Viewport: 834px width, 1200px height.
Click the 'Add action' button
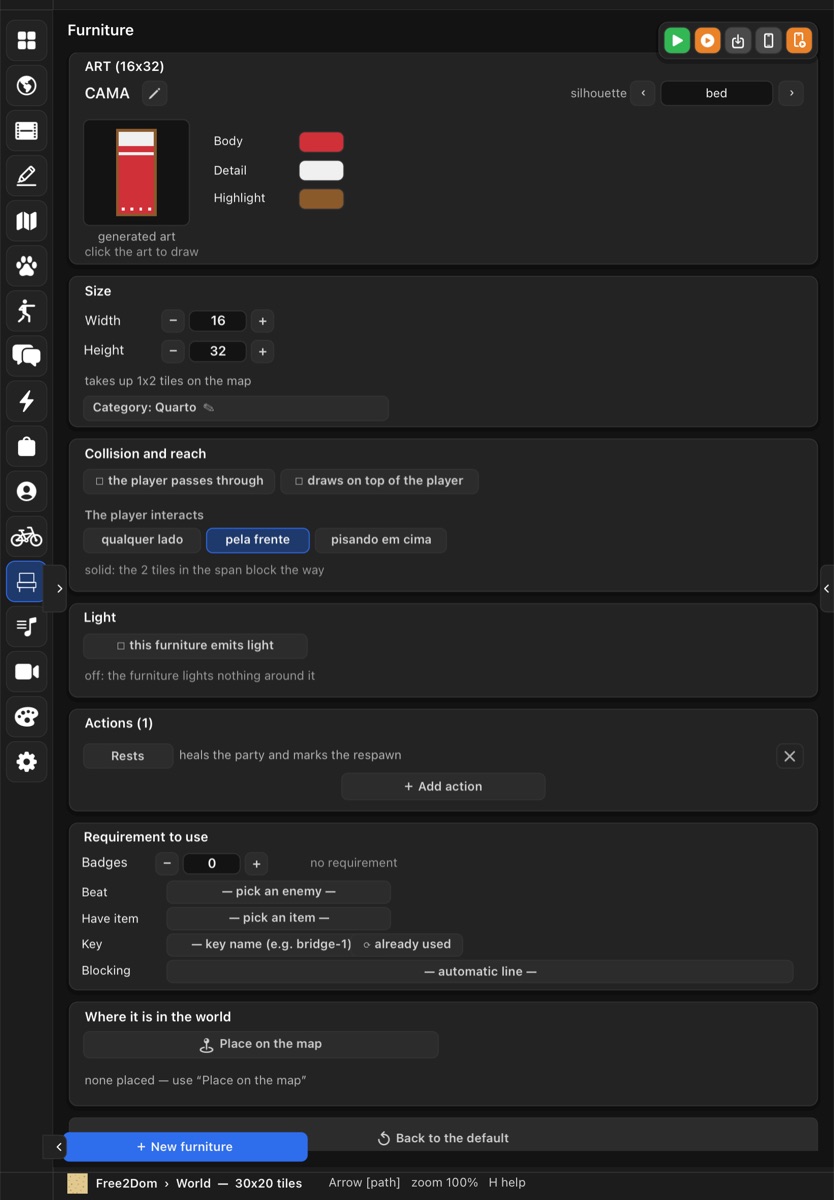tap(443, 787)
